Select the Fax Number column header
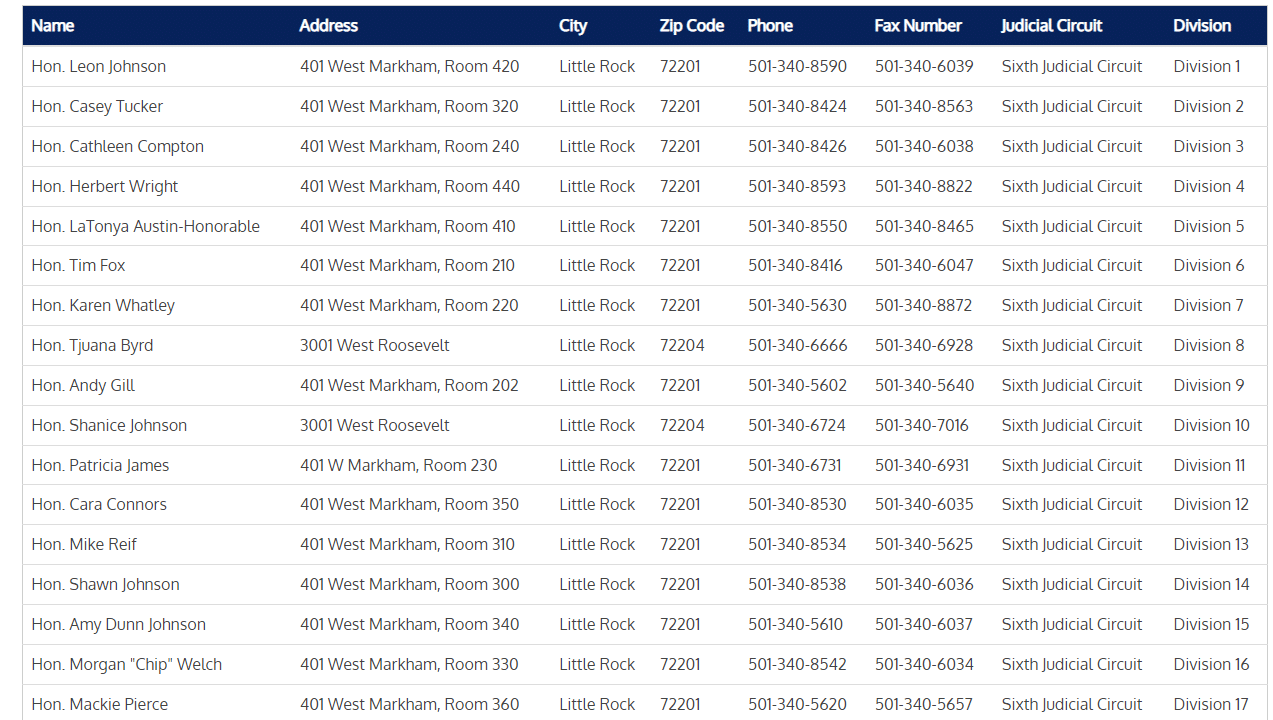The image size is (1273, 720). click(917, 26)
